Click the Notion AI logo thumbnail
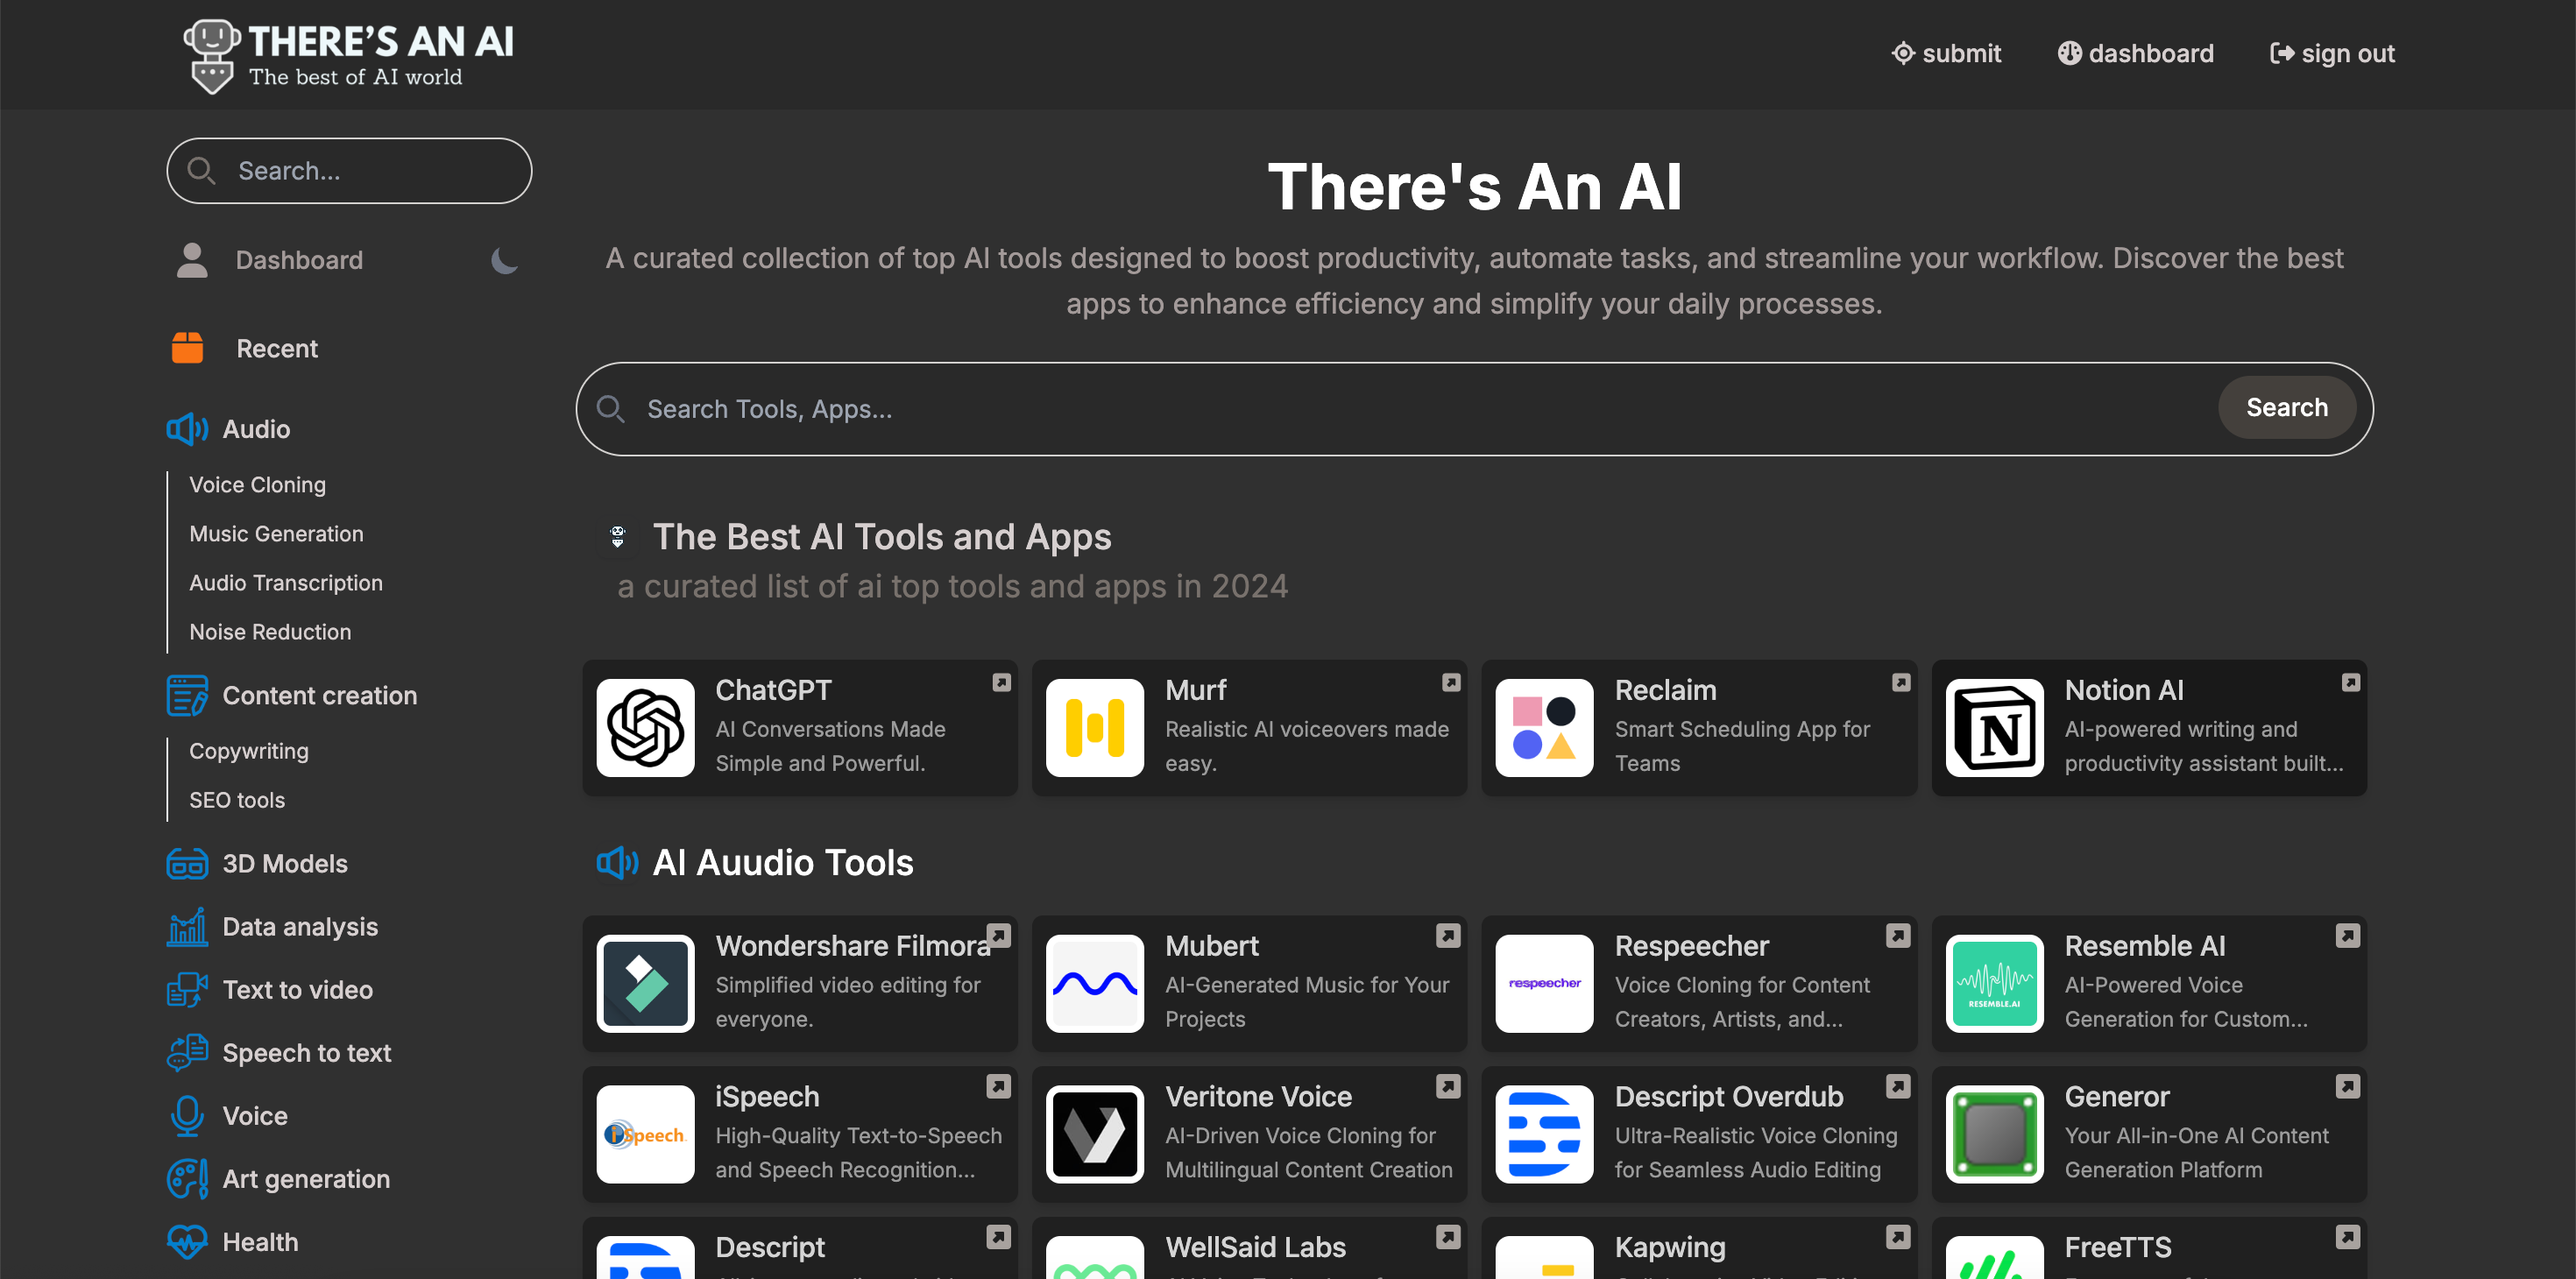The image size is (2576, 1279). pos(1995,728)
